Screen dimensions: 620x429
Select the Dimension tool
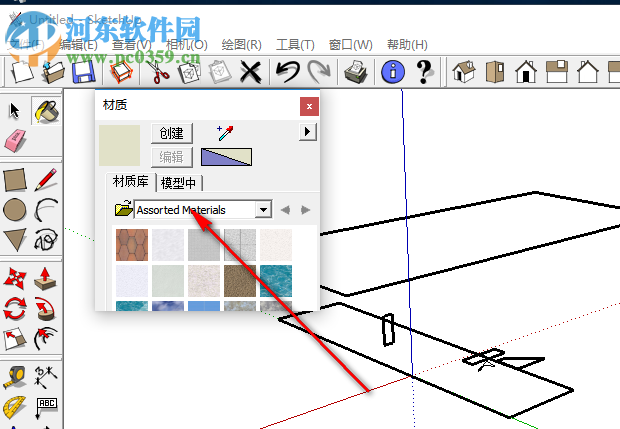(46, 377)
